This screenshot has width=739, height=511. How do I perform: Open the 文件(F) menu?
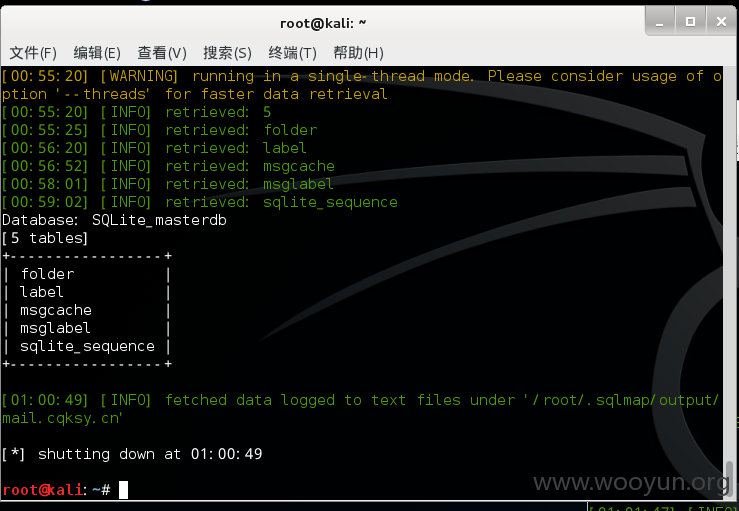[x=33, y=53]
